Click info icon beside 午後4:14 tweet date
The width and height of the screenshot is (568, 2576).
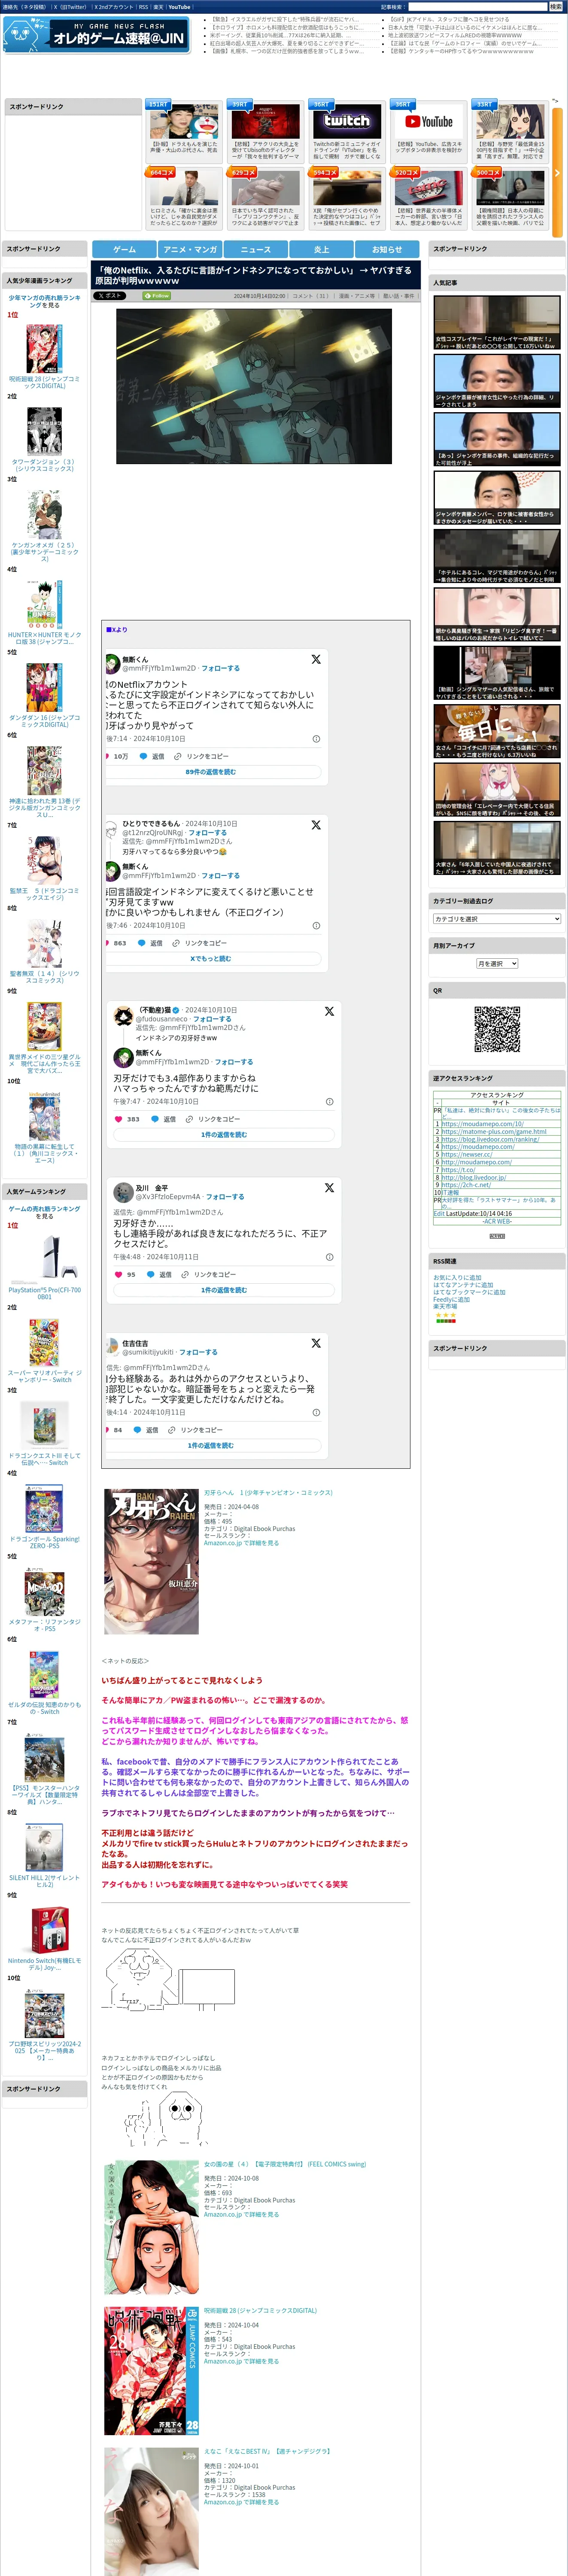[316, 1412]
